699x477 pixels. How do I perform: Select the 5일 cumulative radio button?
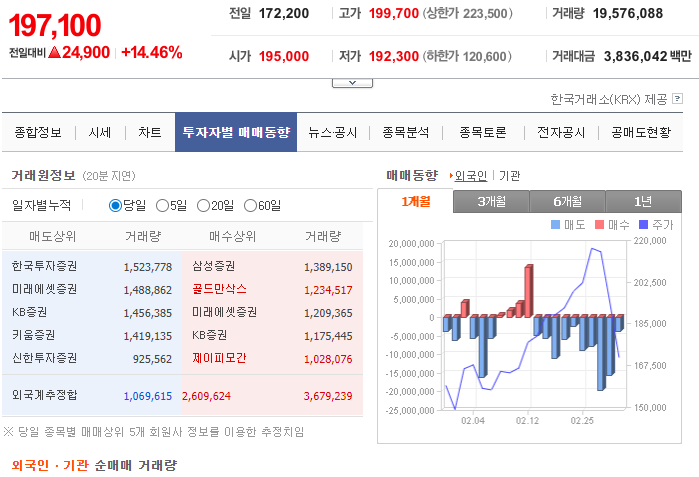point(163,206)
